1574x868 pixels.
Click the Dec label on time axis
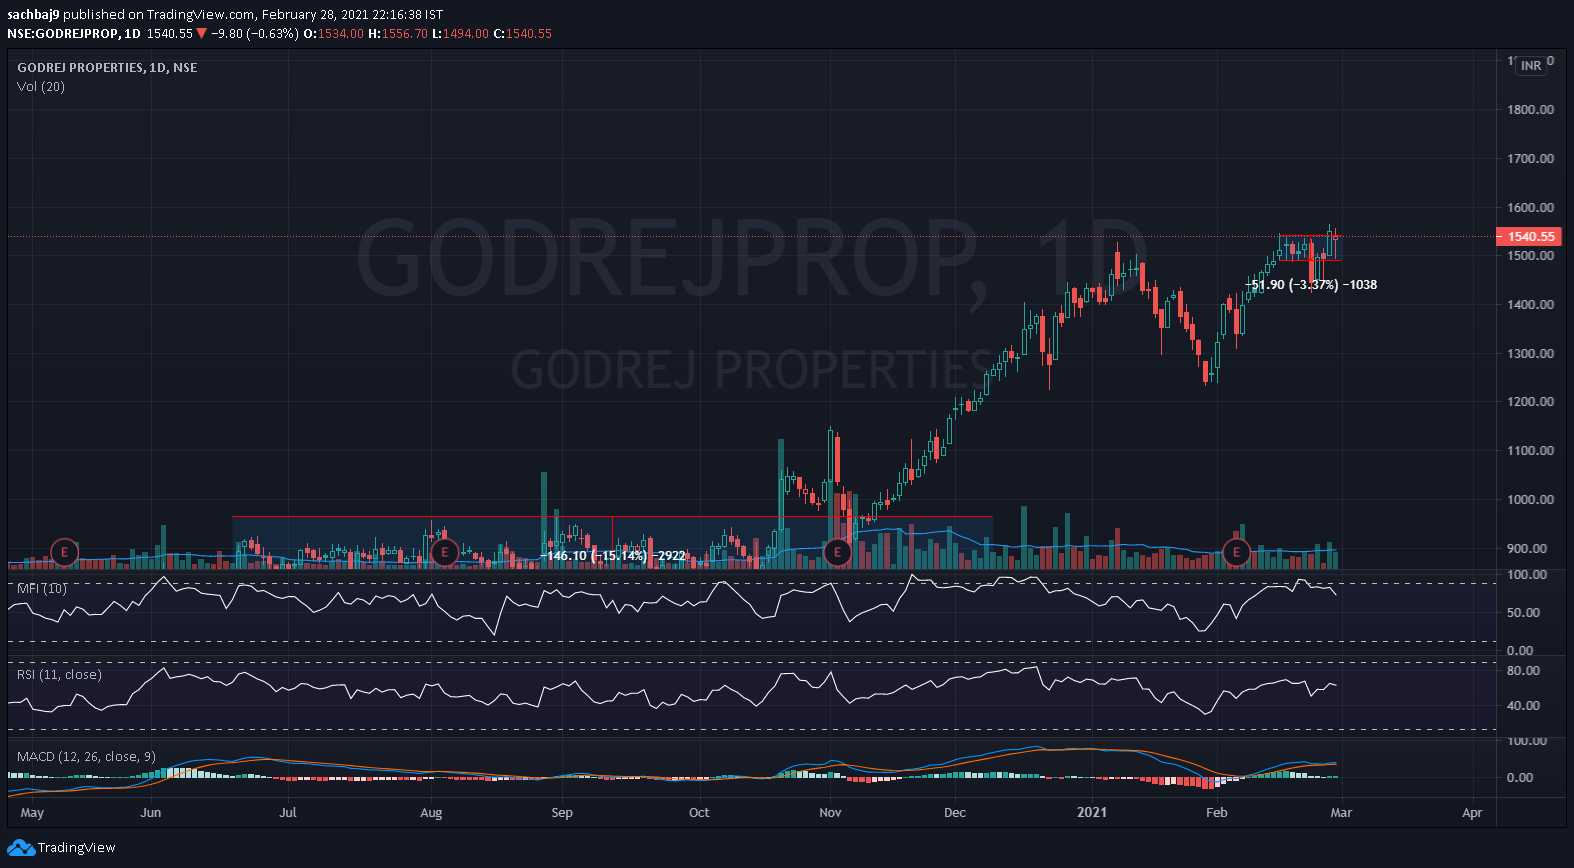point(955,813)
